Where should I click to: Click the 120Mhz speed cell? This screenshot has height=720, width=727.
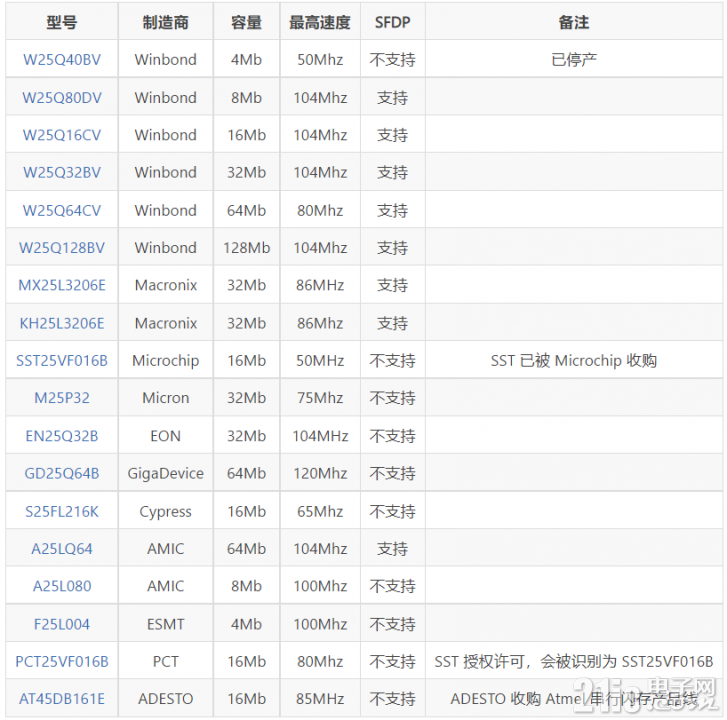pyautogui.click(x=320, y=473)
